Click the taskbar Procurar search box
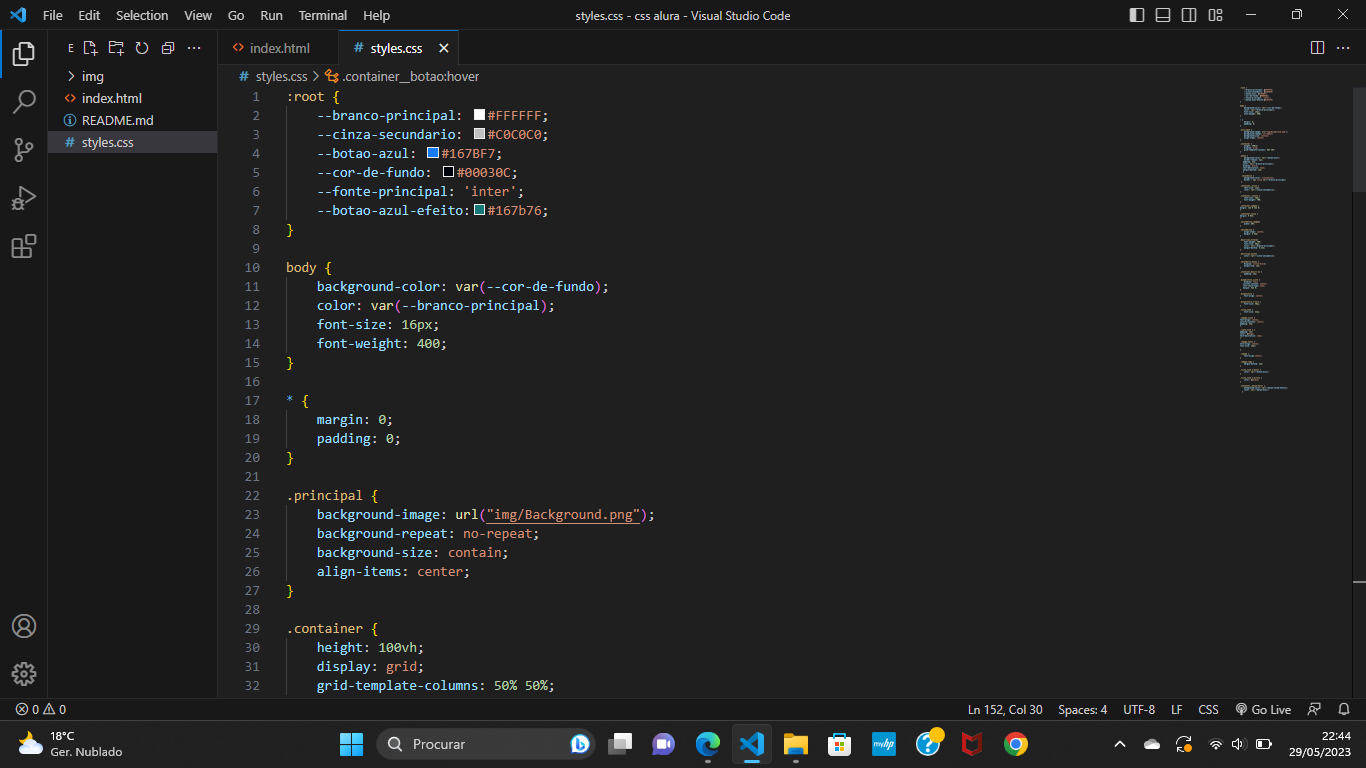1366x768 pixels. click(485, 744)
